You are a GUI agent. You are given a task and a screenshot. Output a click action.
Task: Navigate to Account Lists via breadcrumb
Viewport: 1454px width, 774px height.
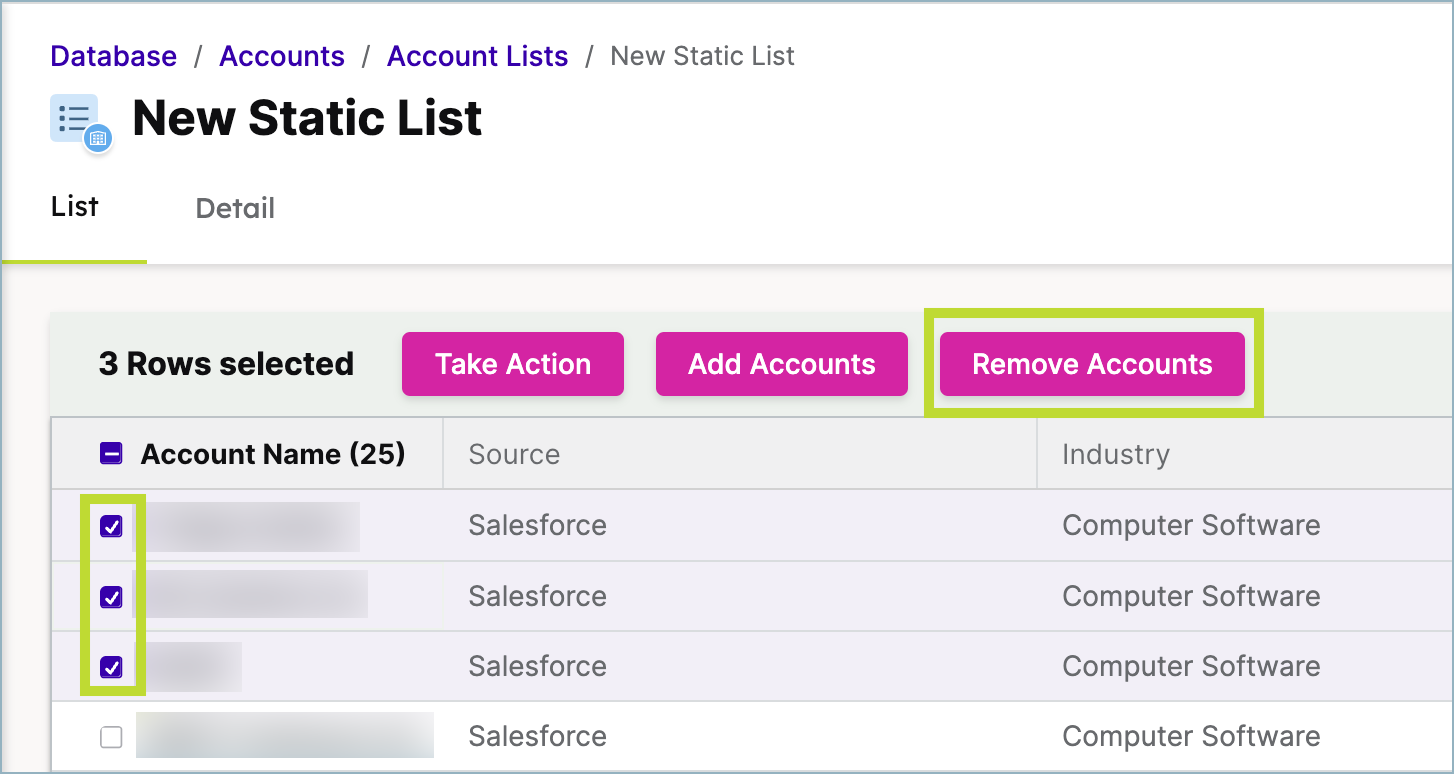(477, 56)
